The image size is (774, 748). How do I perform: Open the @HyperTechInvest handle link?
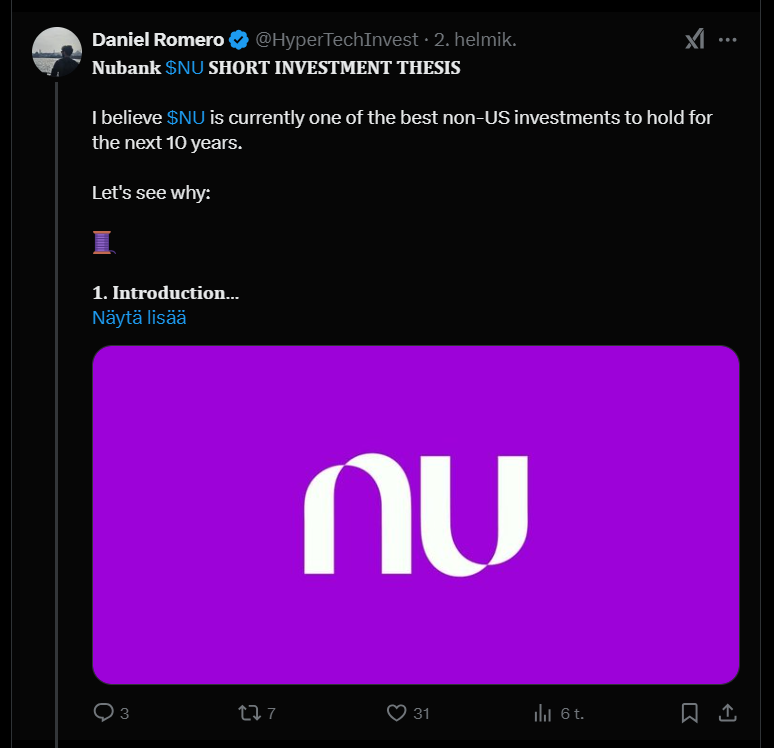[x=335, y=40]
